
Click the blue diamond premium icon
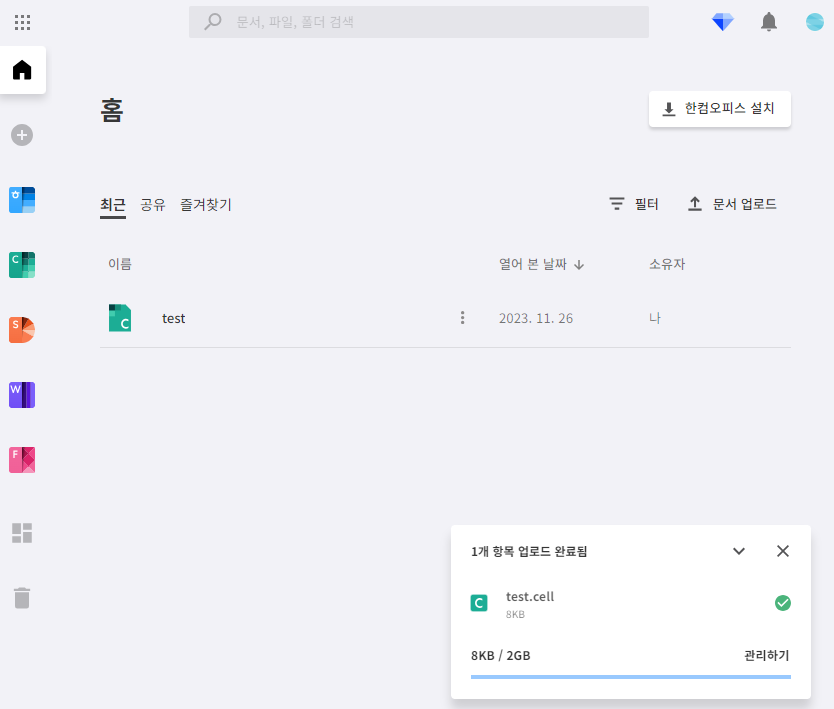point(722,22)
